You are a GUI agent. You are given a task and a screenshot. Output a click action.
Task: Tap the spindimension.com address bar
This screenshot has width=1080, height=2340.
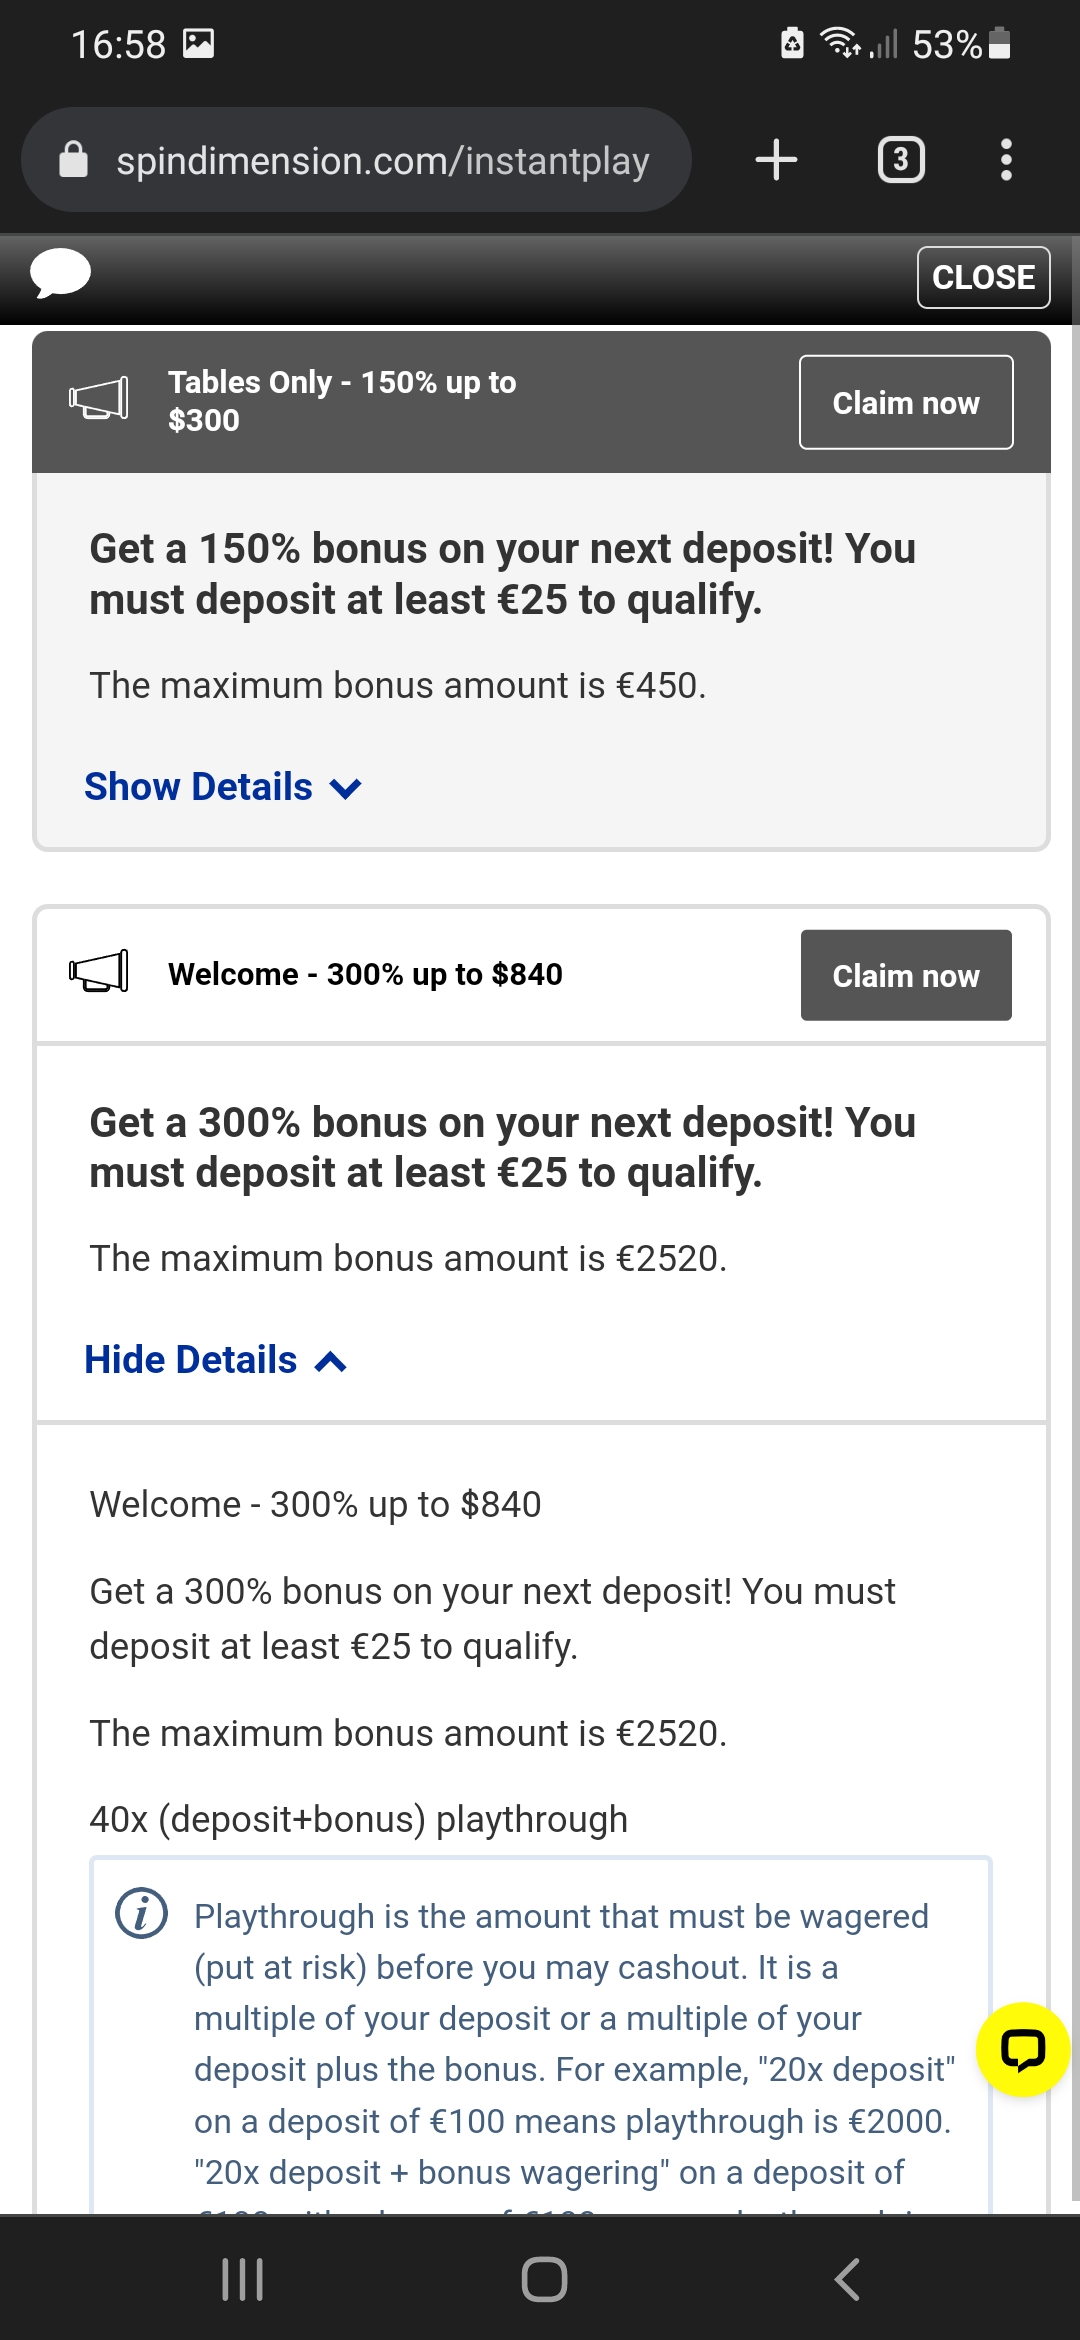point(382,160)
